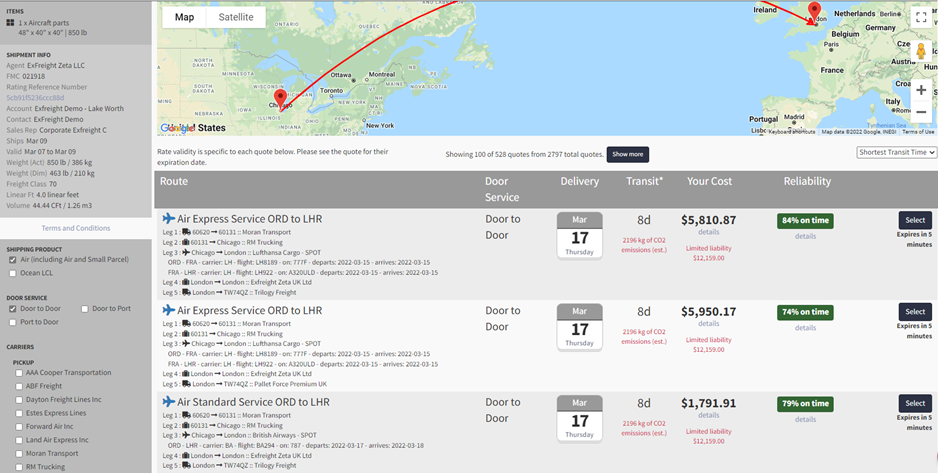Select RM Trucking carrier checkbox
This screenshot has width=938, height=473.
(19, 468)
